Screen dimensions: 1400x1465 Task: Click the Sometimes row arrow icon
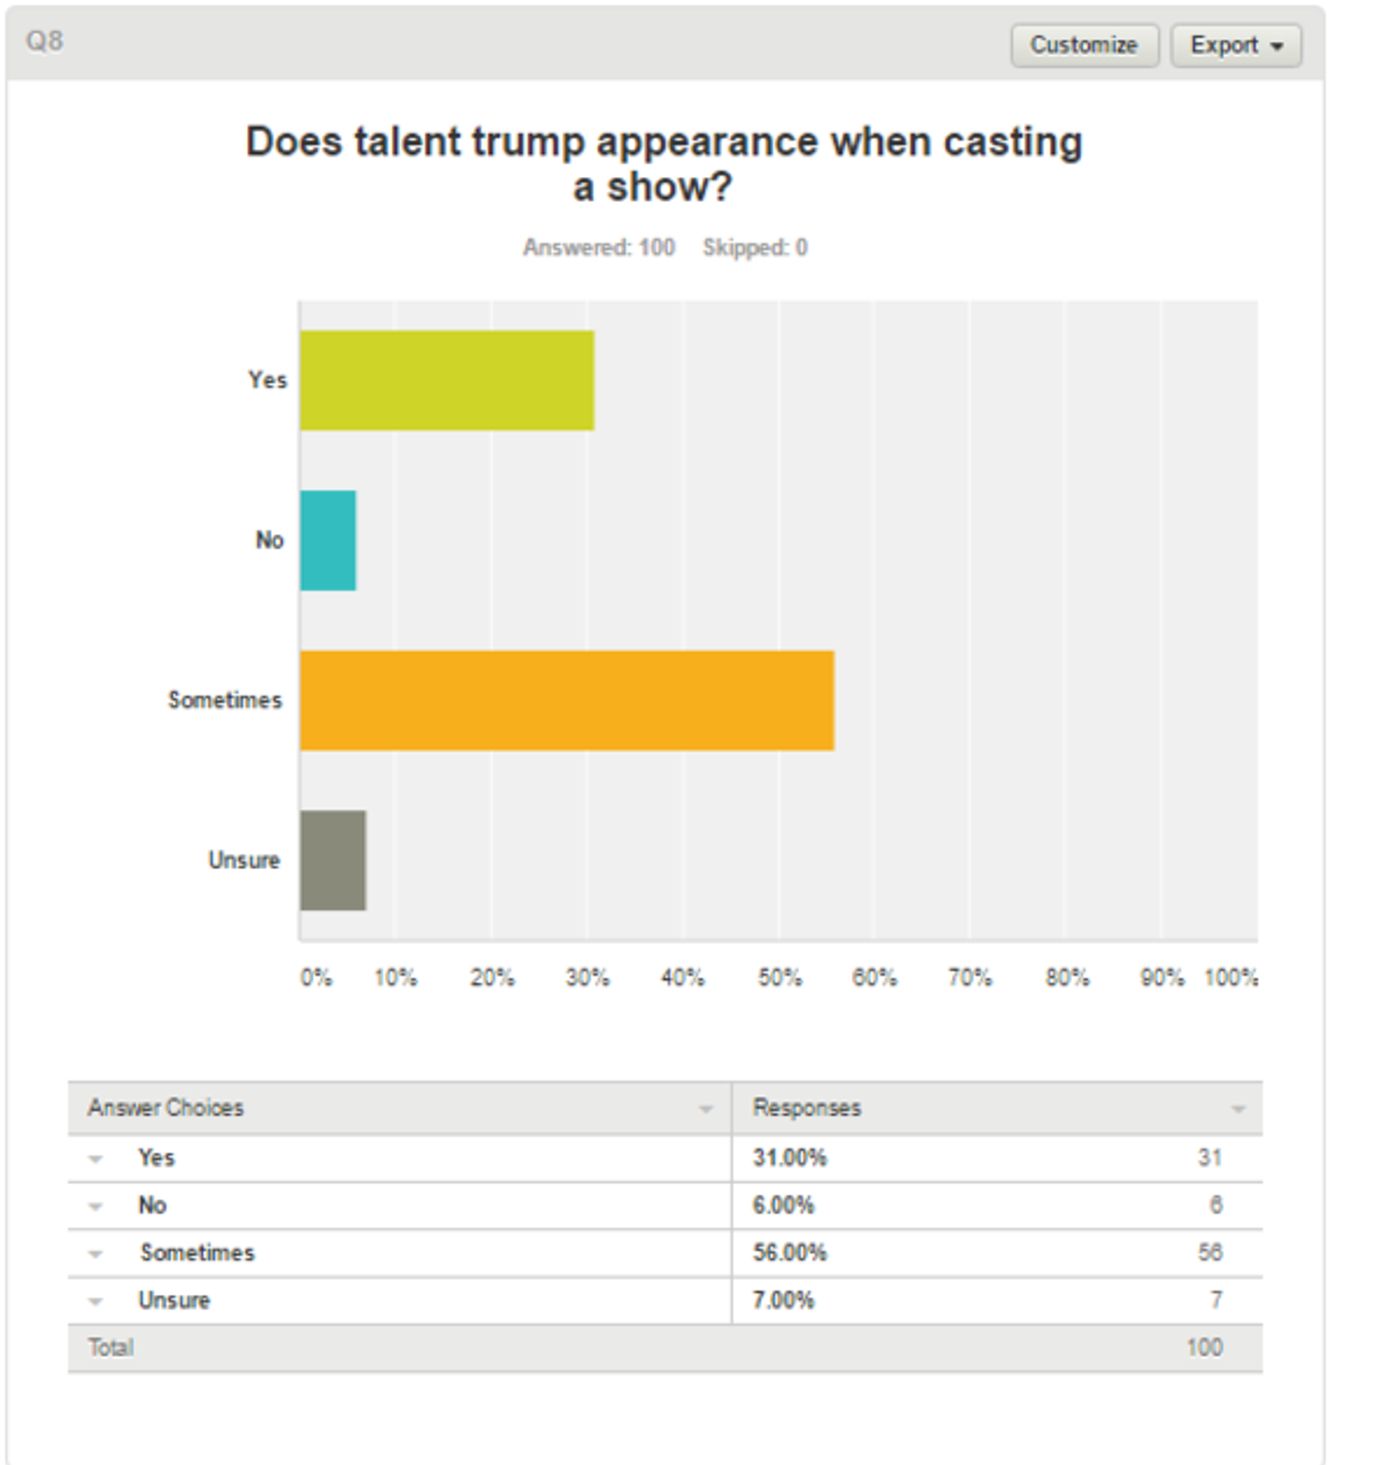point(96,1254)
